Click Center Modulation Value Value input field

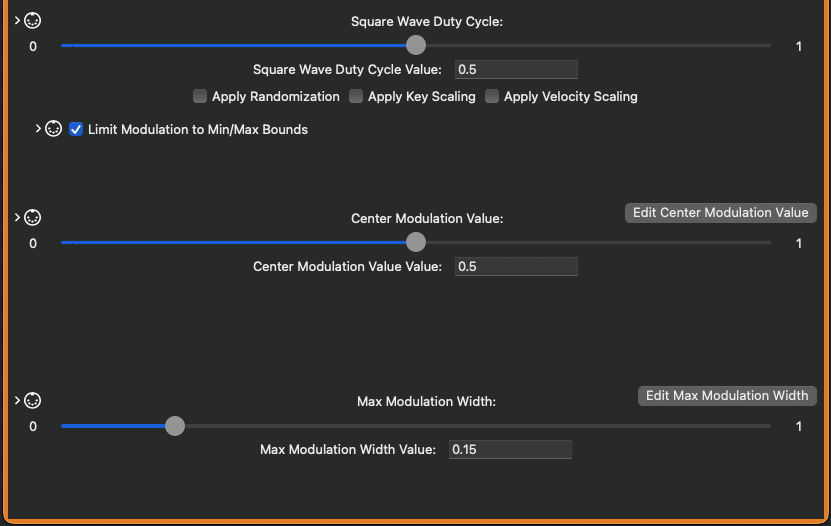pyautogui.click(x=516, y=267)
